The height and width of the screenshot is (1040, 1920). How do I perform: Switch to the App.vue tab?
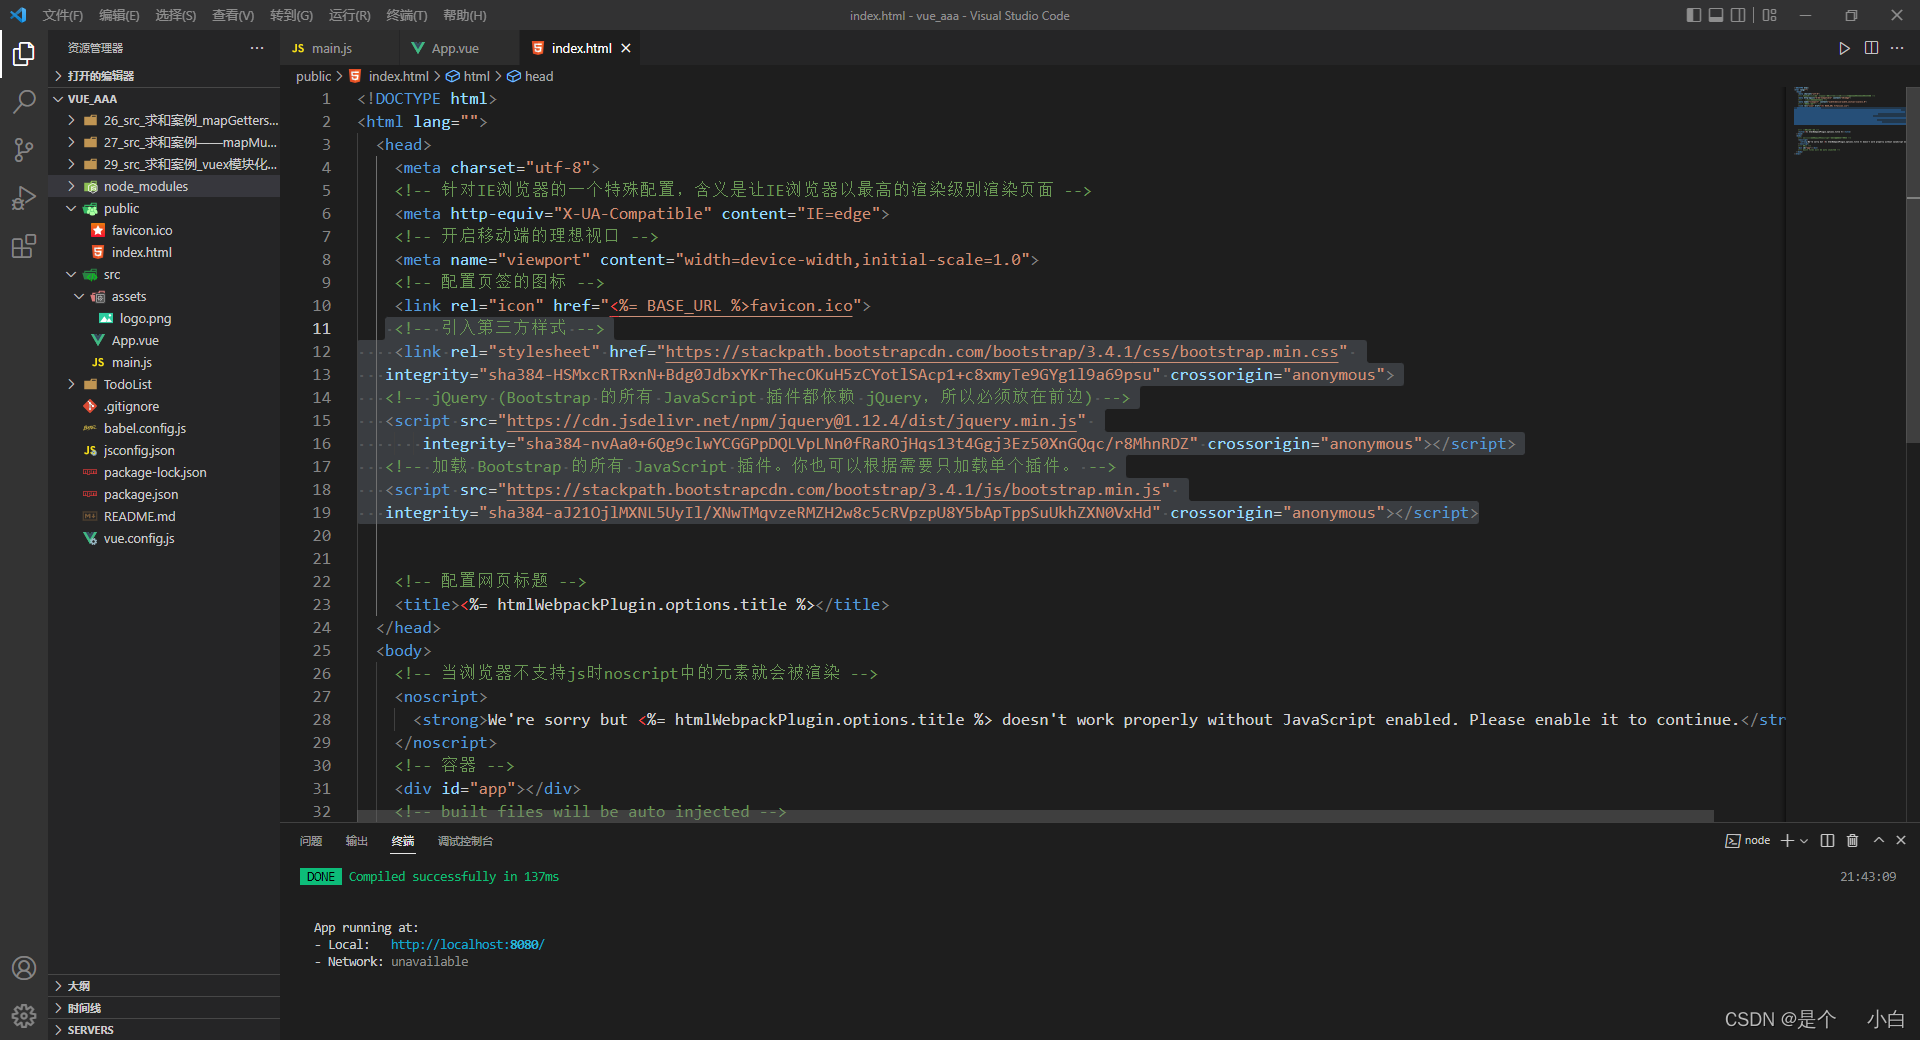[455, 47]
